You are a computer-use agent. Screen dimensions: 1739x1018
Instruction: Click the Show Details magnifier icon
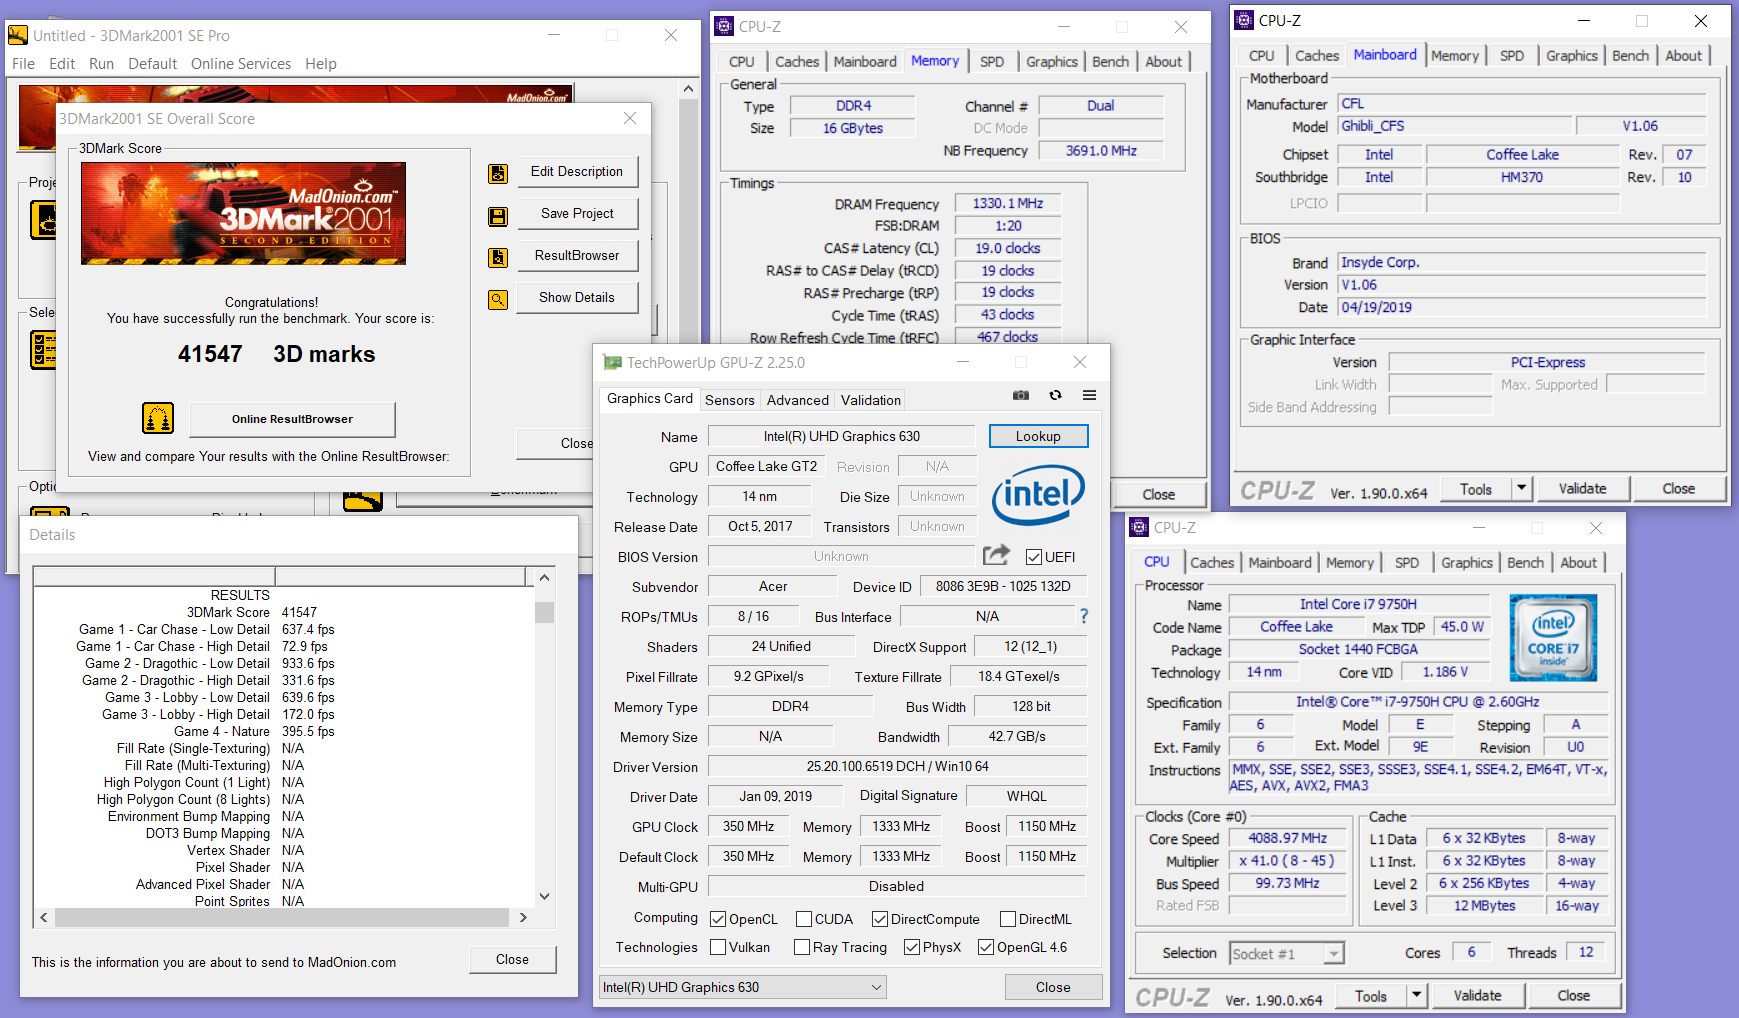pos(497,299)
